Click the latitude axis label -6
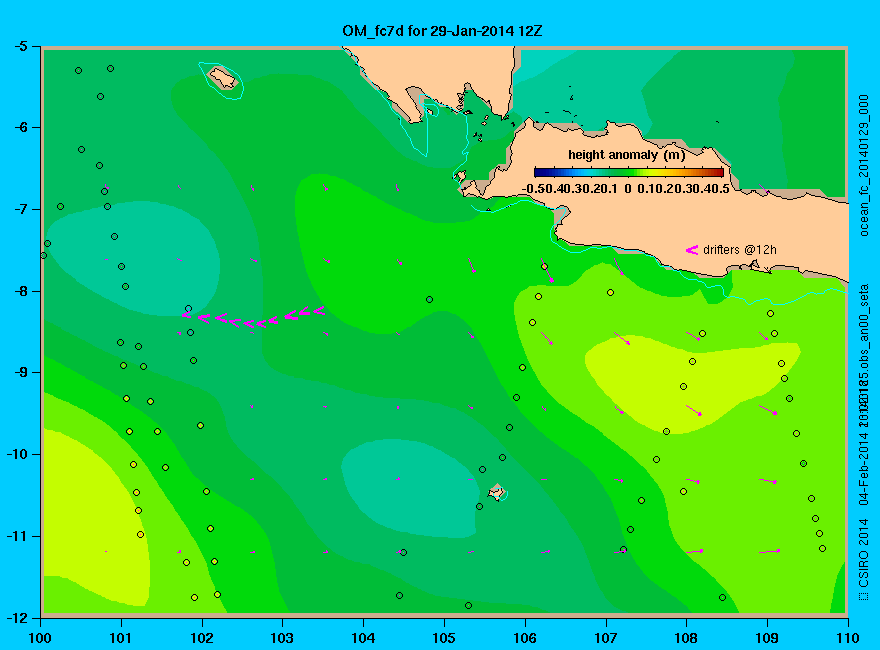880x650 pixels. (x=20, y=127)
